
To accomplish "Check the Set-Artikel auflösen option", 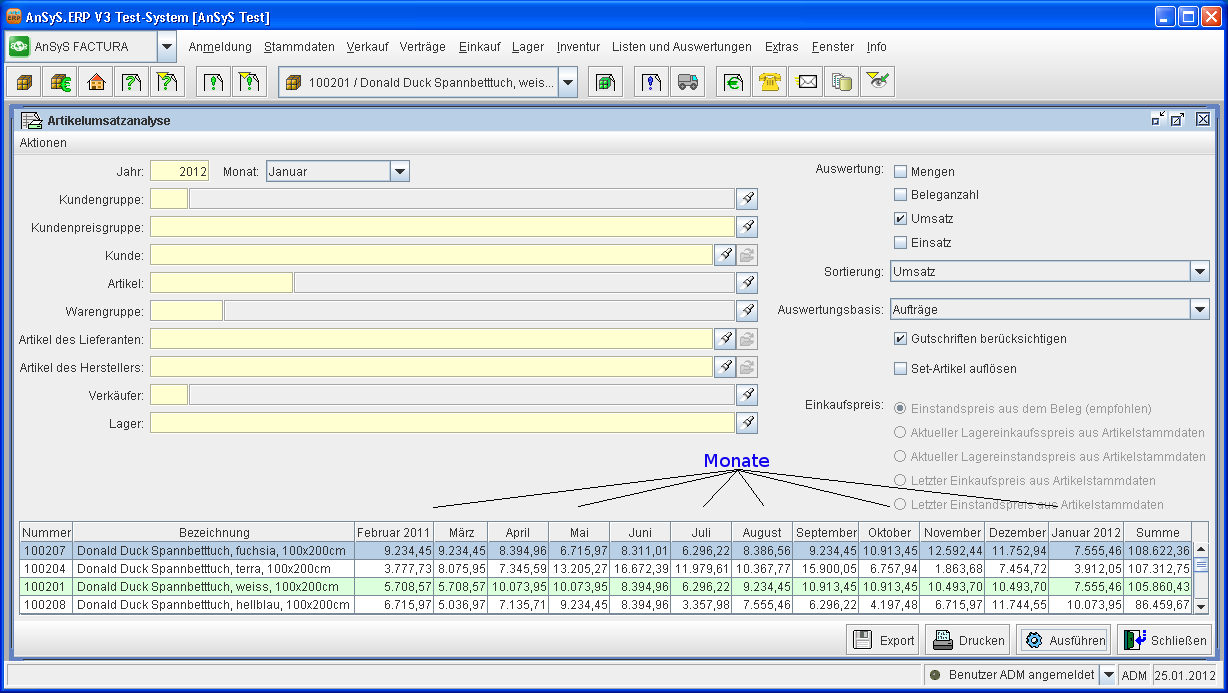I will pyautogui.click(x=900, y=368).
